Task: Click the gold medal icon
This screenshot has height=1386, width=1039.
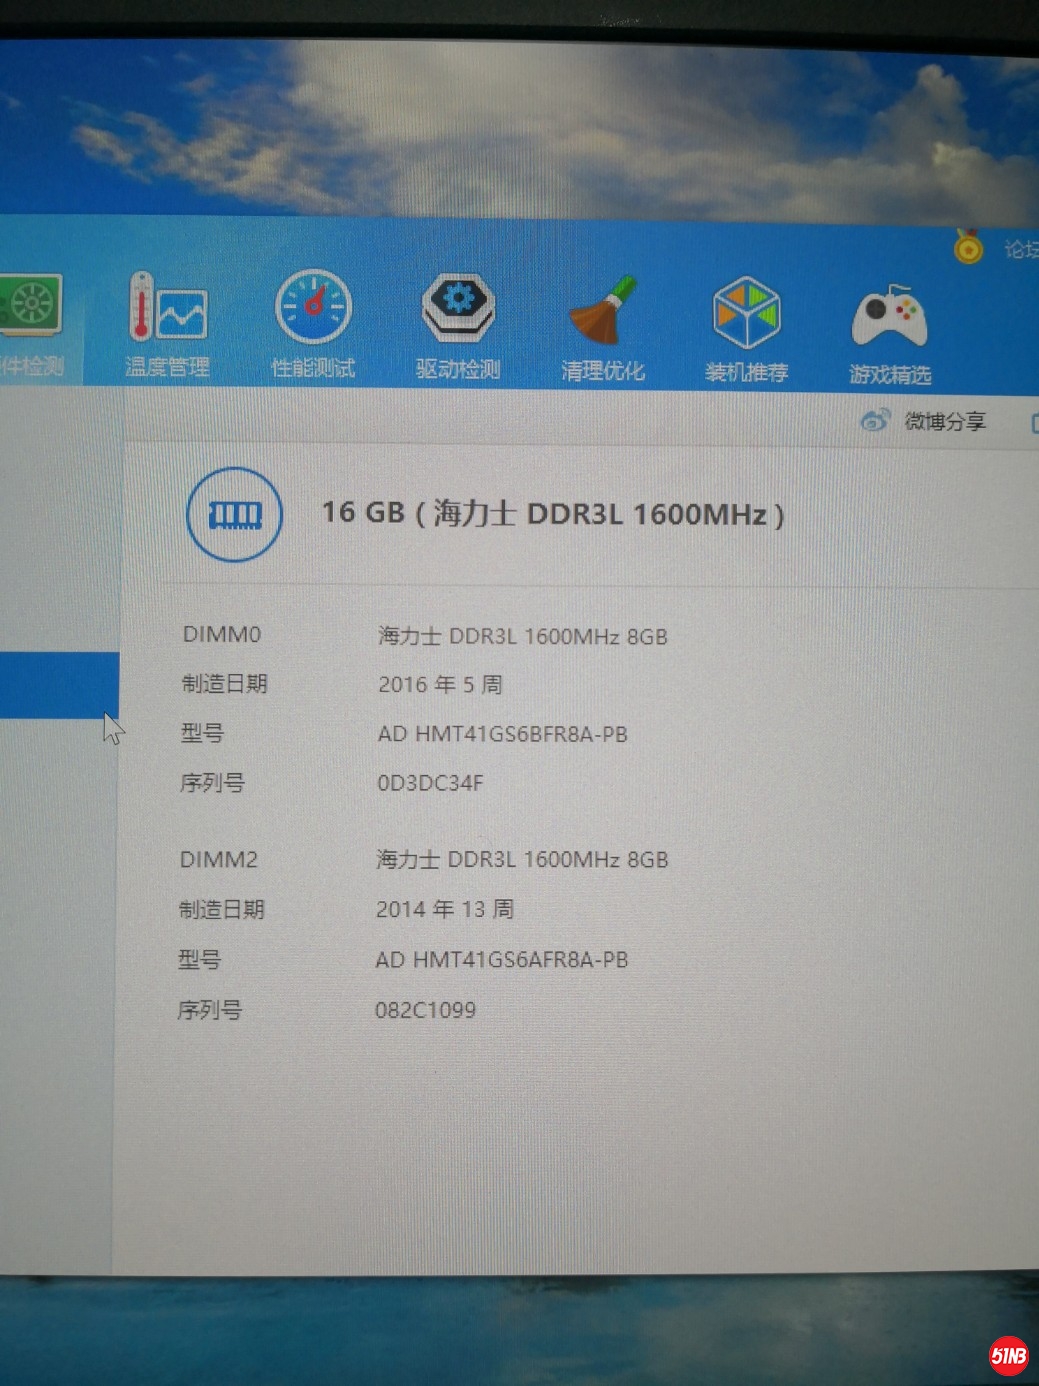Action: tap(968, 246)
